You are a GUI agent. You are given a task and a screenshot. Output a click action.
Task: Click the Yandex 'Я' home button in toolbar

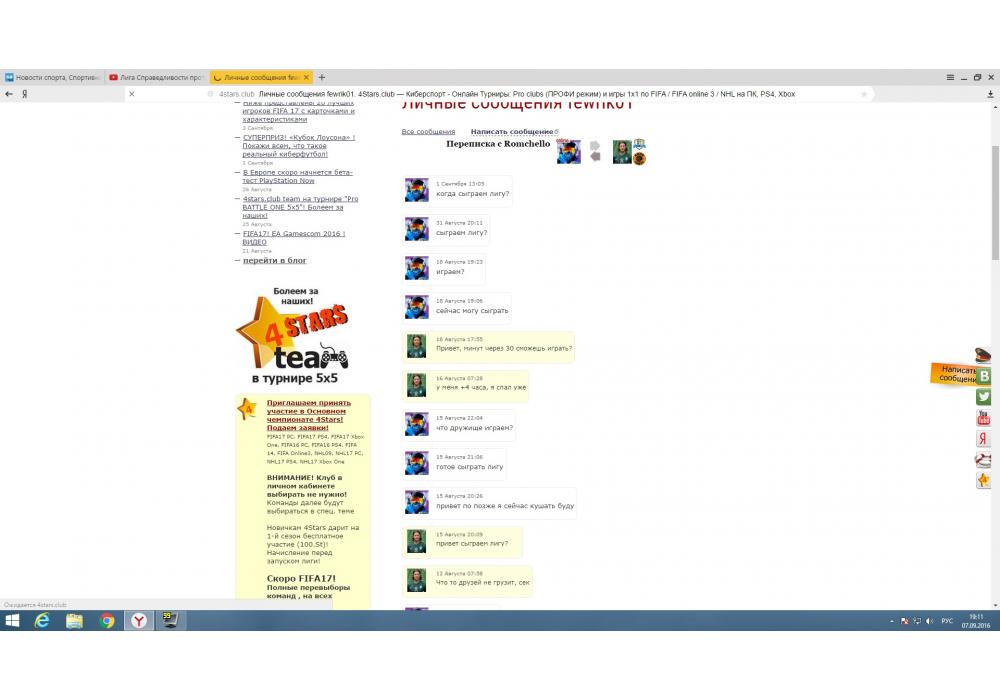tap(24, 94)
